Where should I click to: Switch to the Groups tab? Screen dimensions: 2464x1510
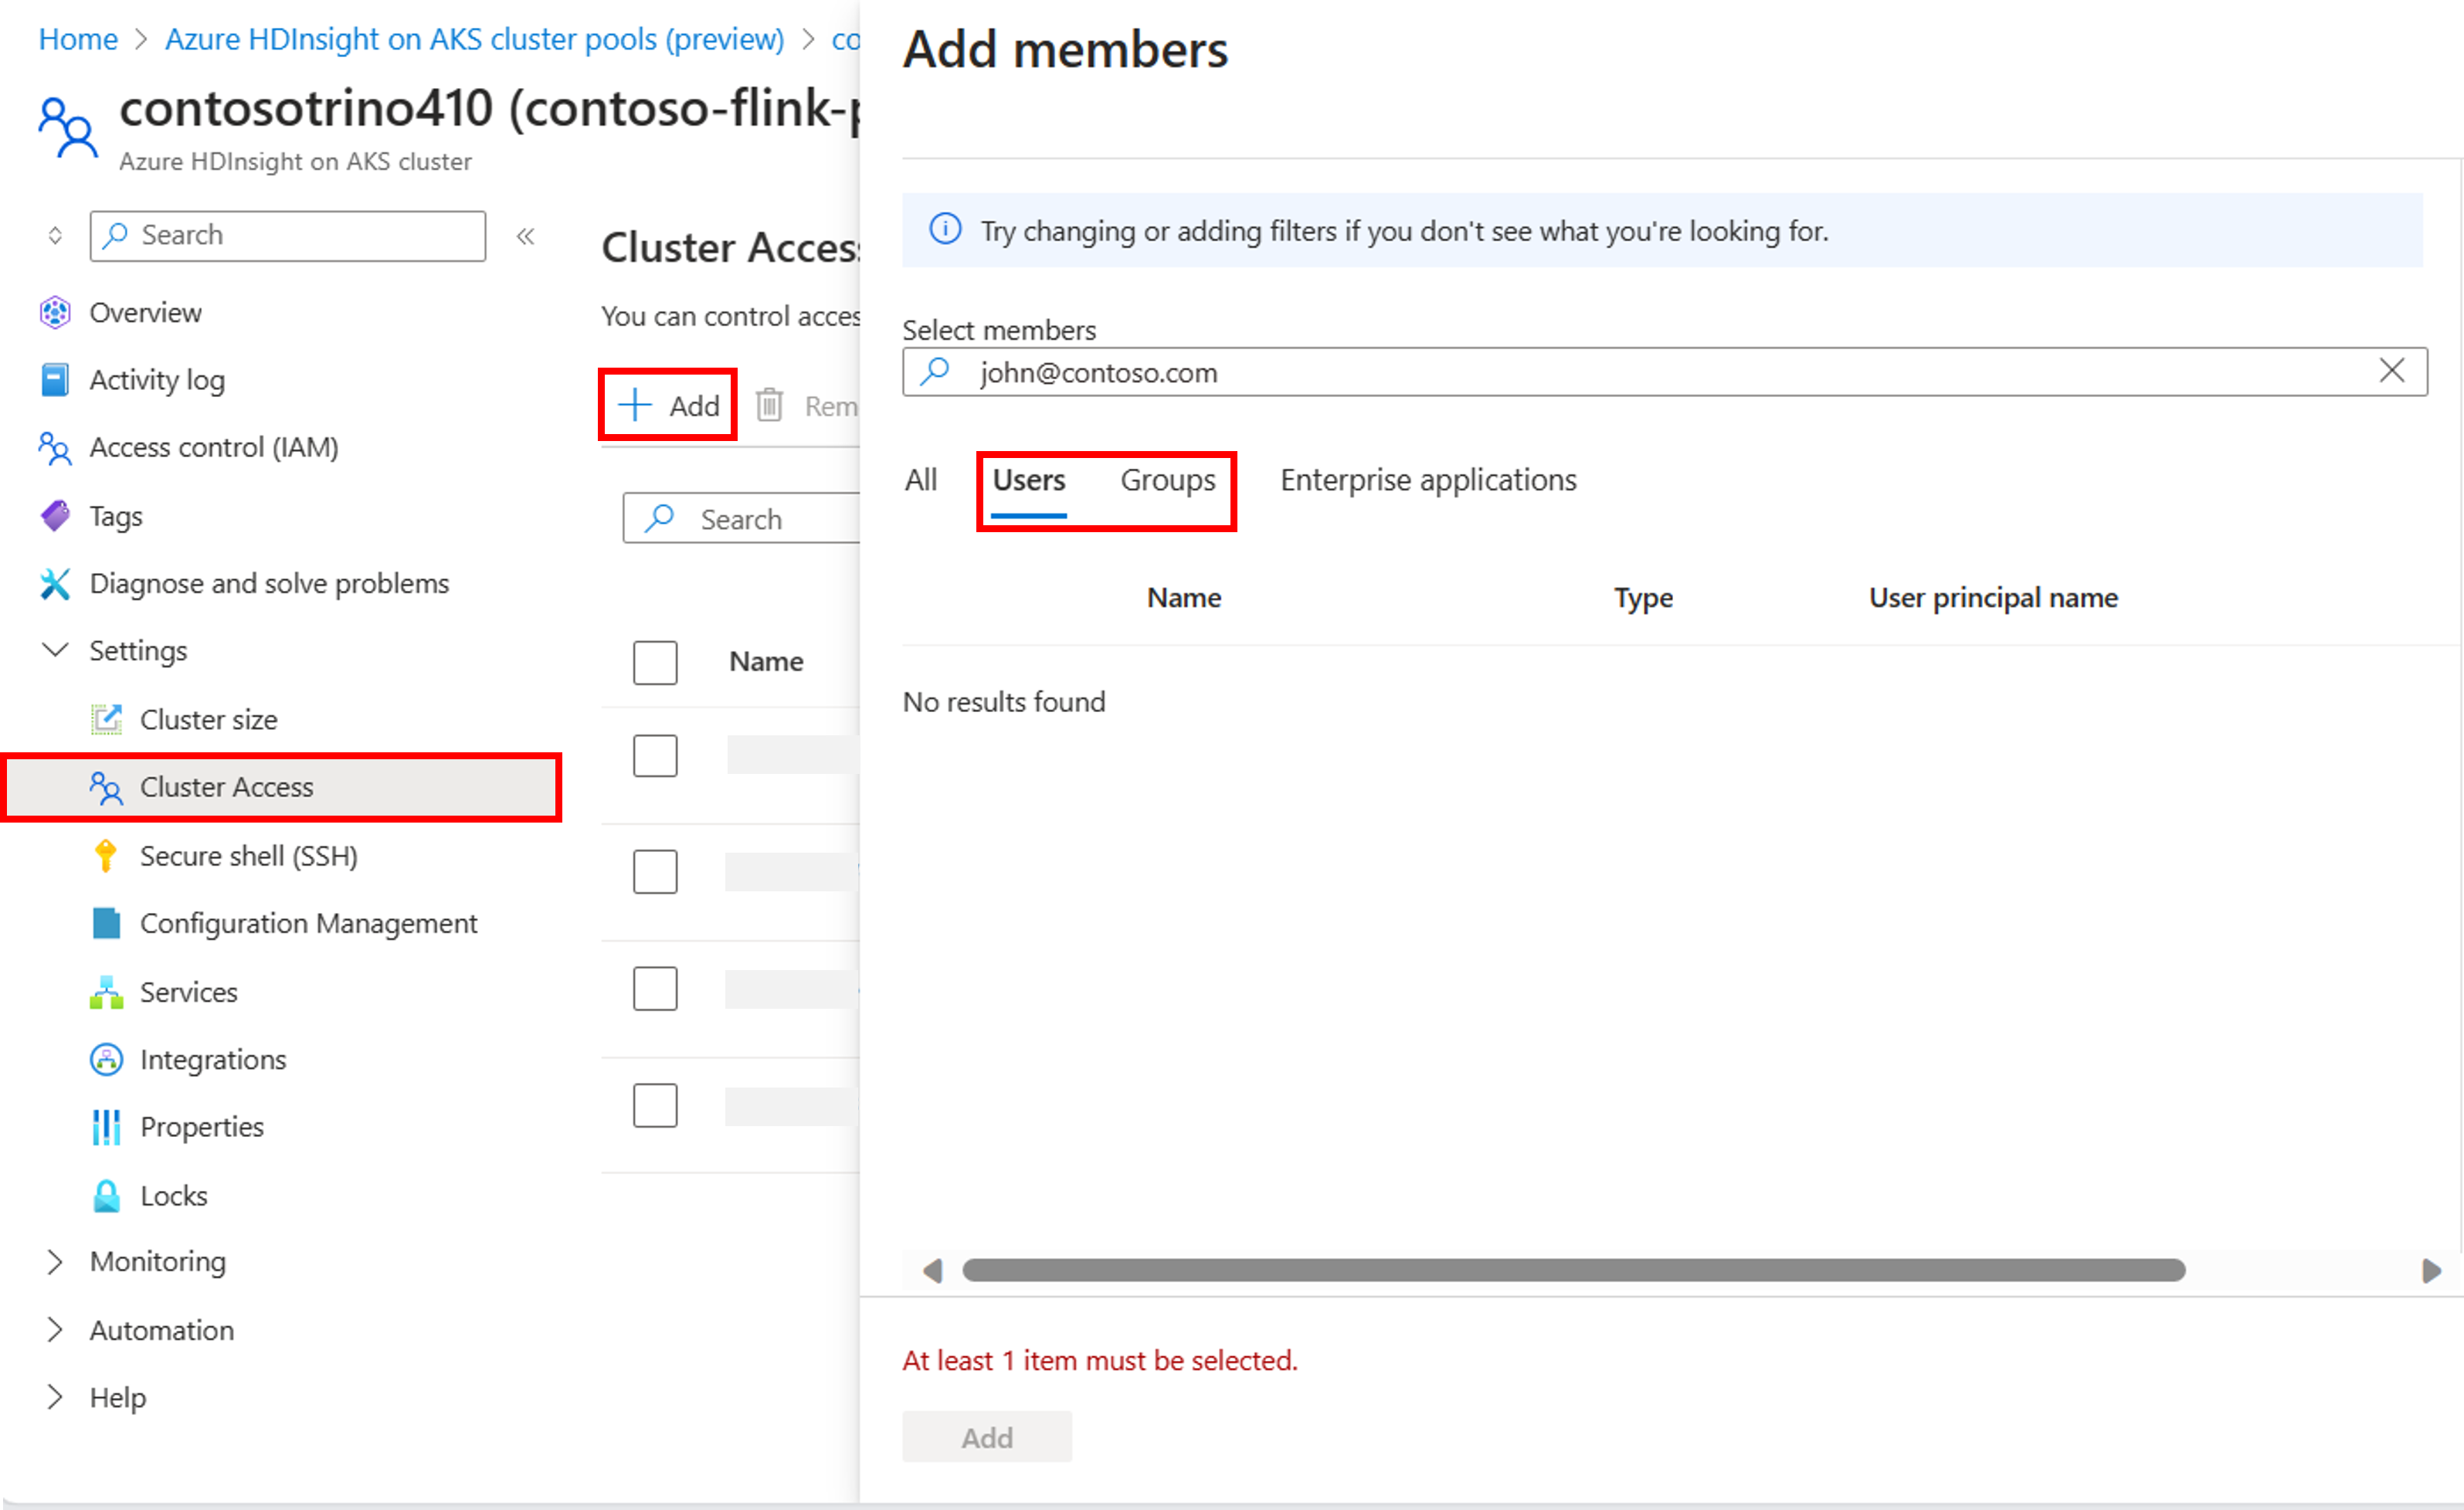[x=1167, y=480]
